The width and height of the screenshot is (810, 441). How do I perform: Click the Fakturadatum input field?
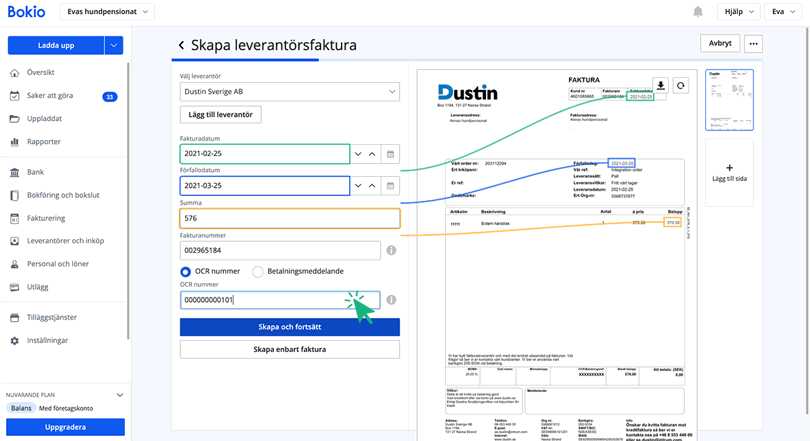(265, 154)
